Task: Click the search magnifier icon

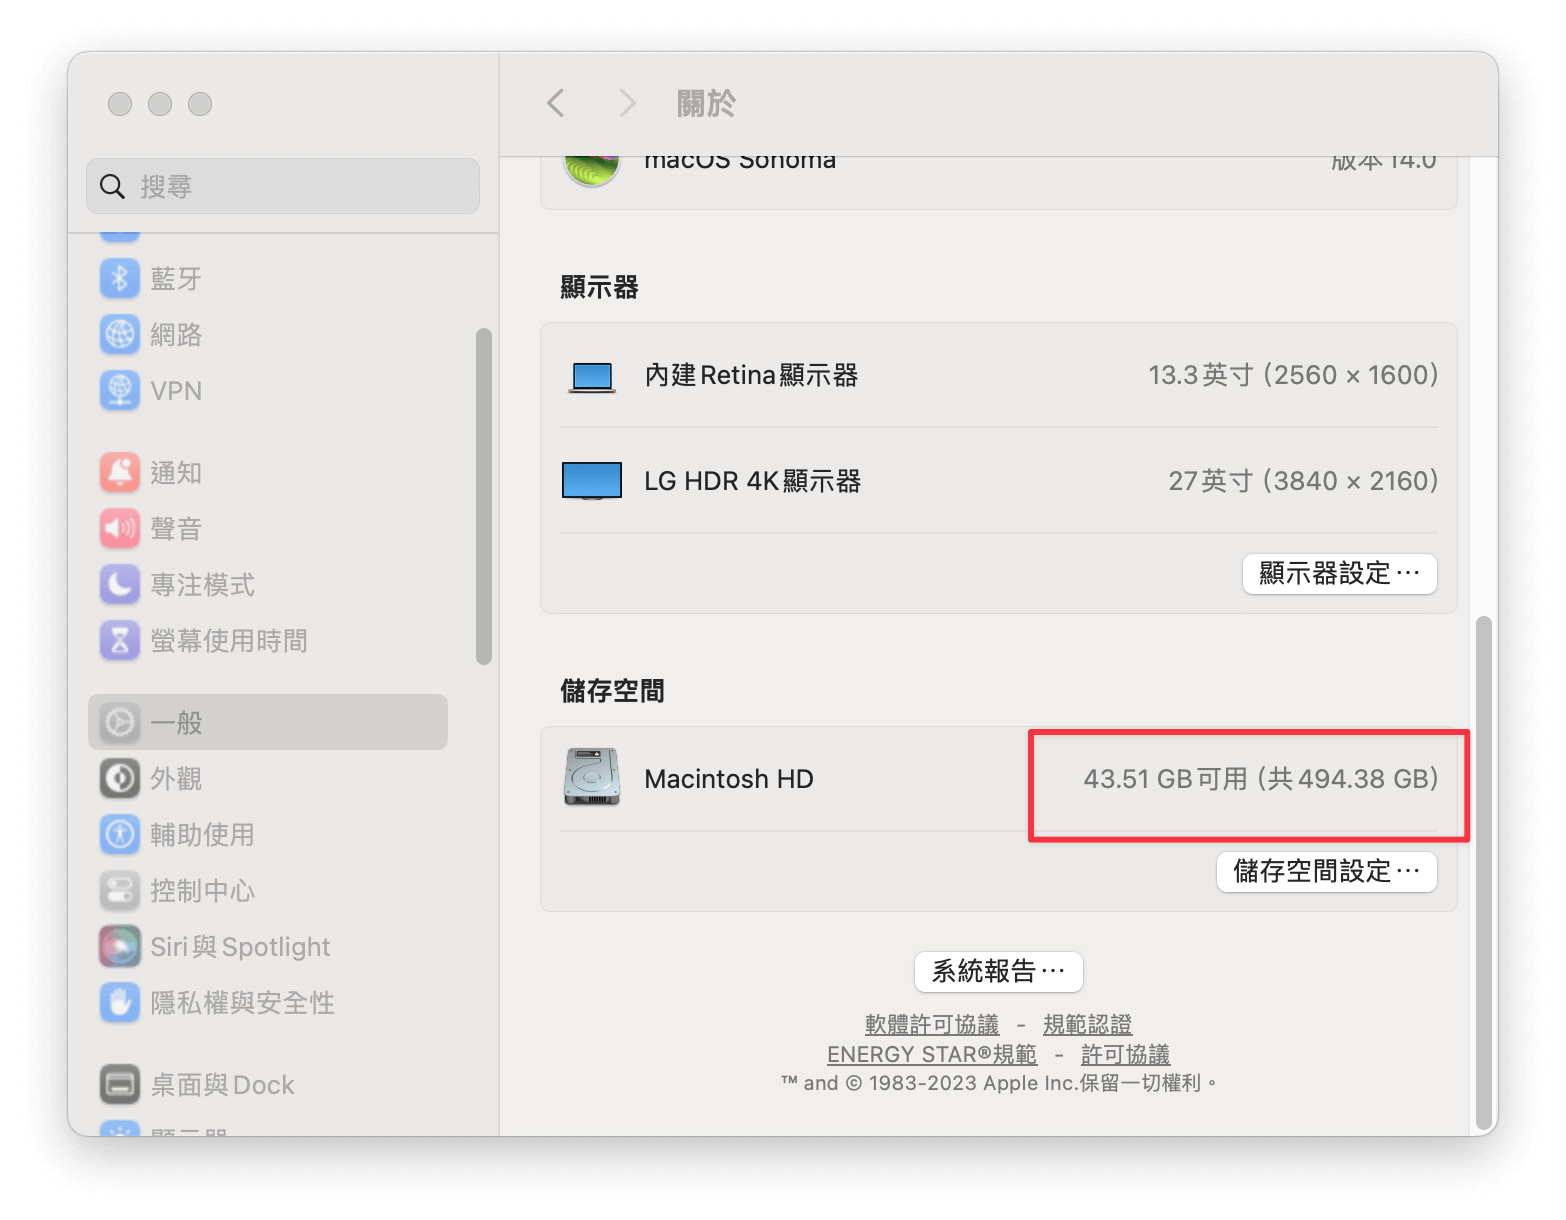Action: [112, 186]
